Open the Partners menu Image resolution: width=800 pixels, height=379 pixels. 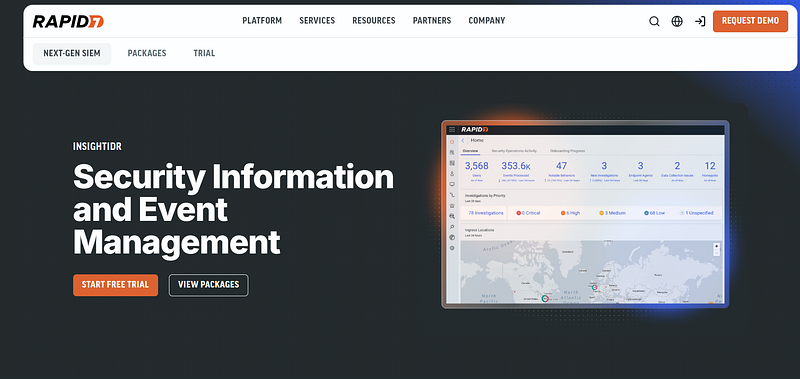432,21
